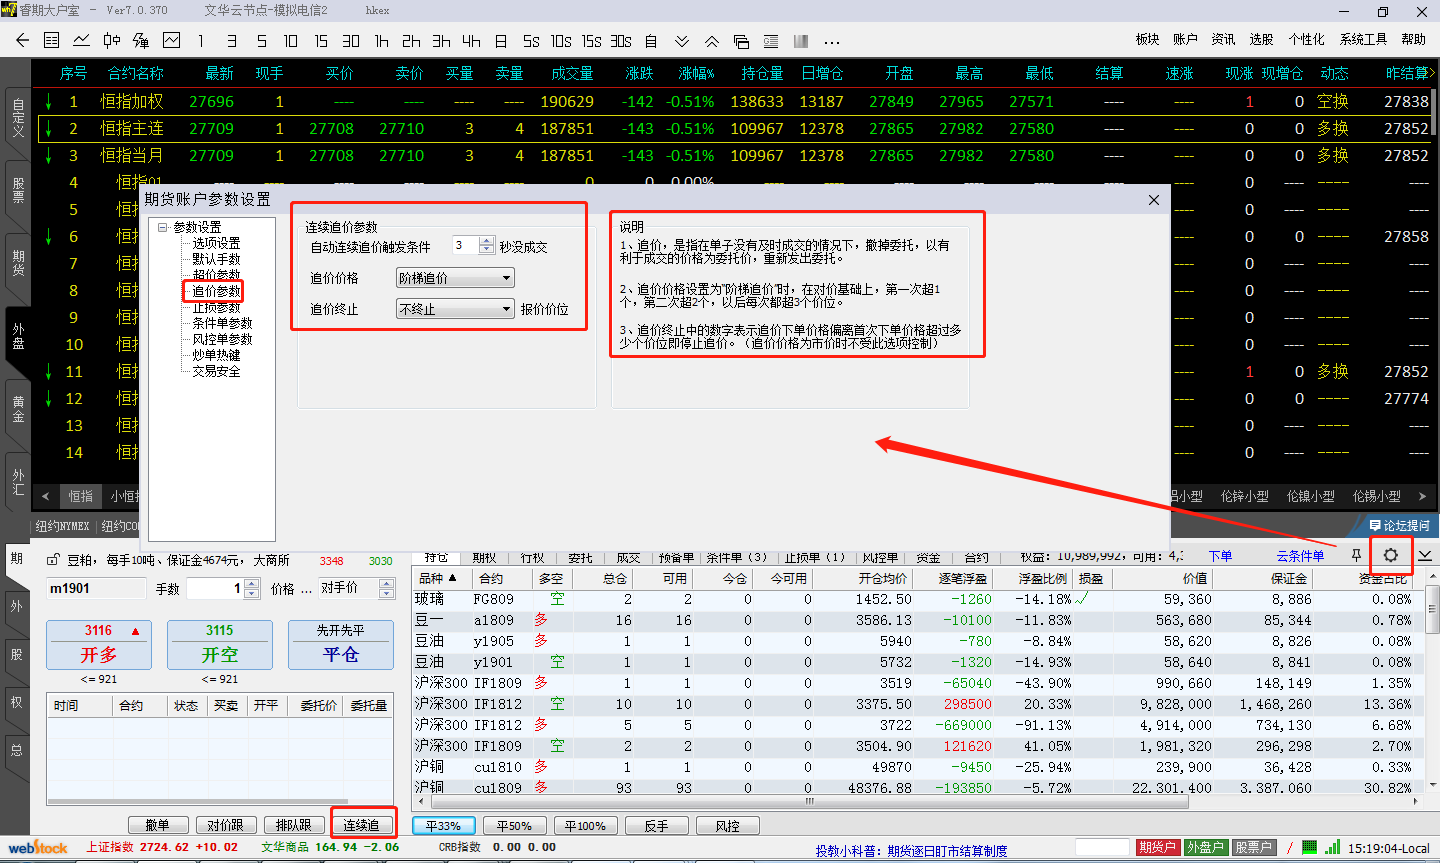Viewport: 1440px width, 863px height.
Task: Click the double-chevron down toolbar icon
Action: [682, 41]
